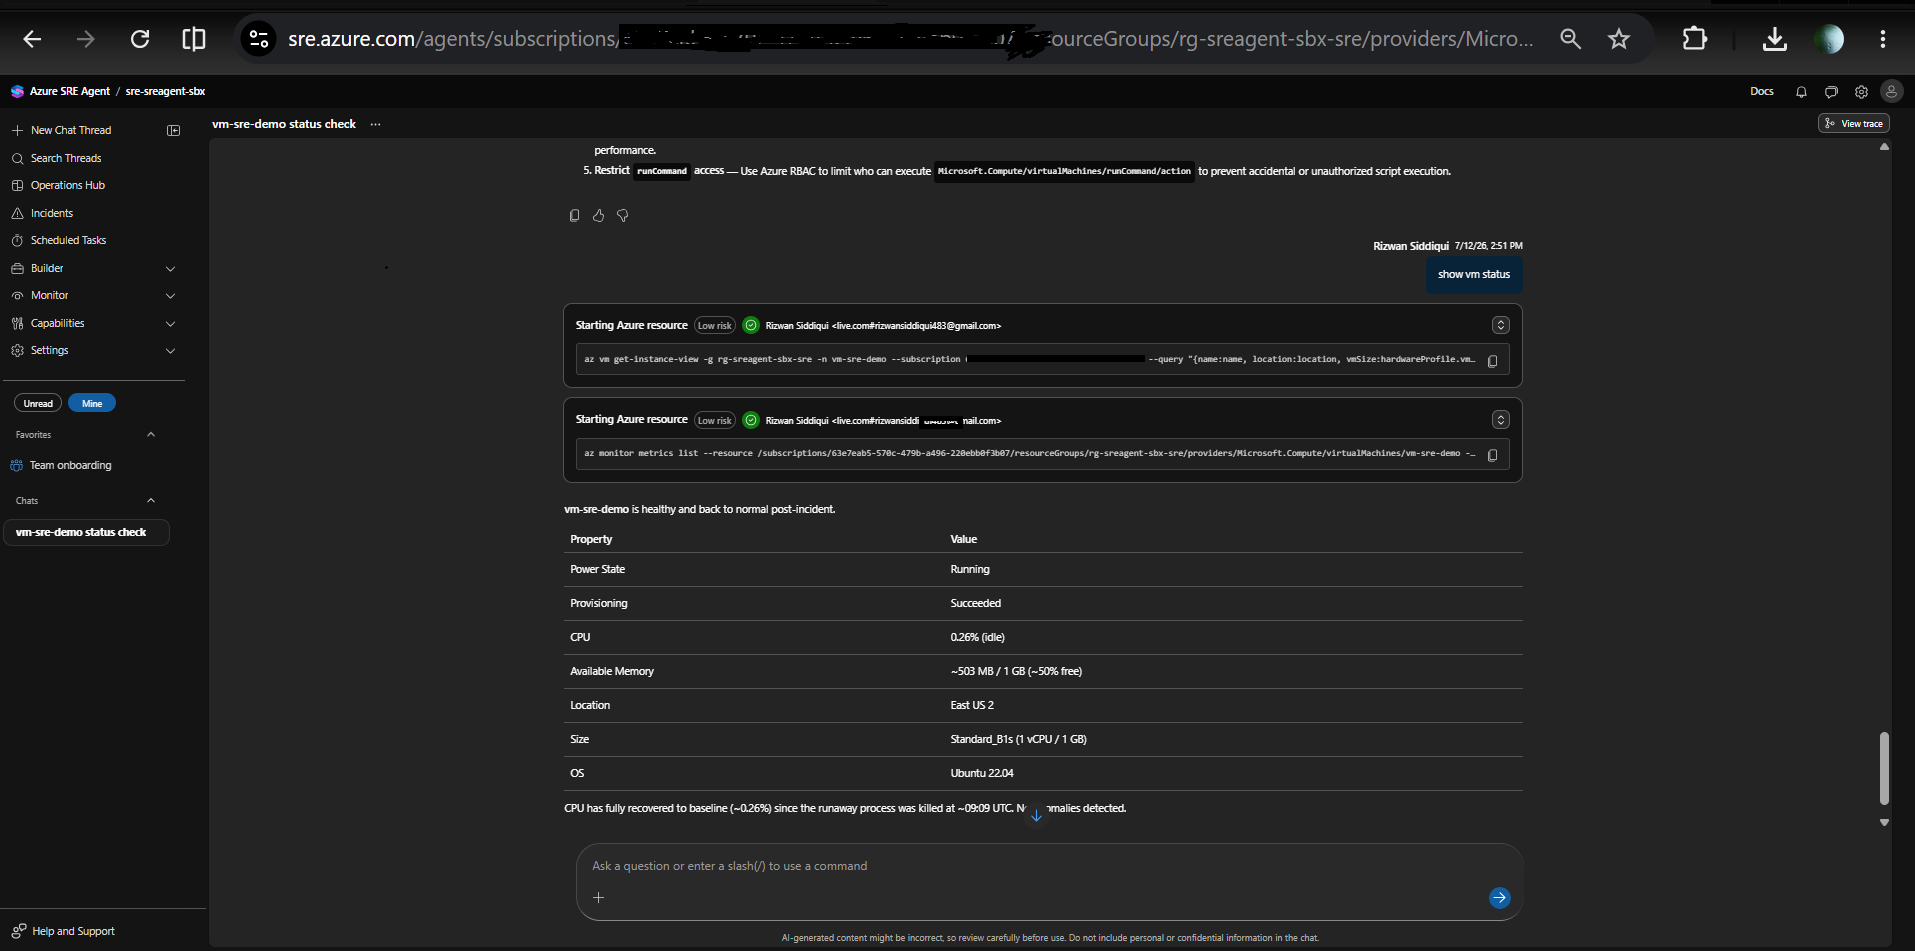Toggle the Mine filter
The image size is (1915, 951).
[x=92, y=403]
